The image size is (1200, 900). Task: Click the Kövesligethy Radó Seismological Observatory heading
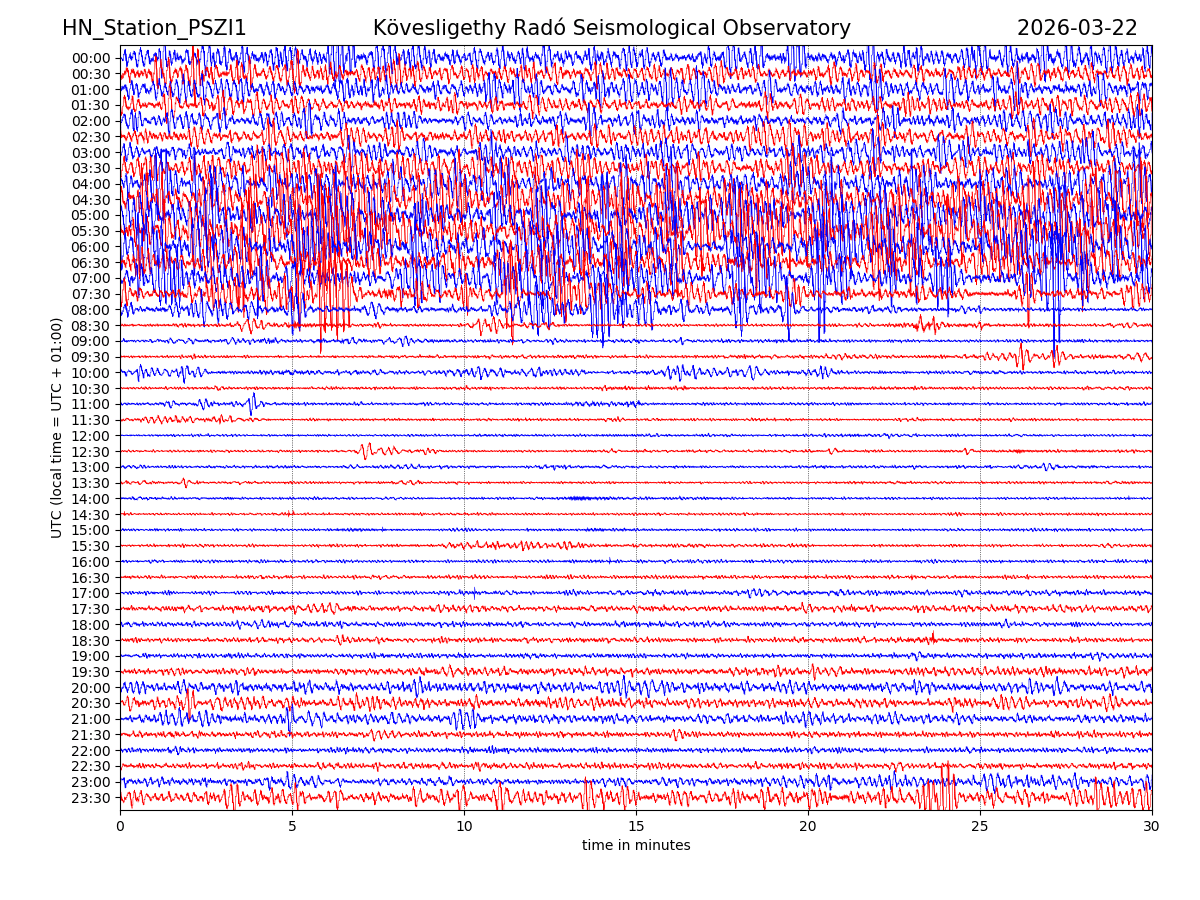tap(611, 28)
